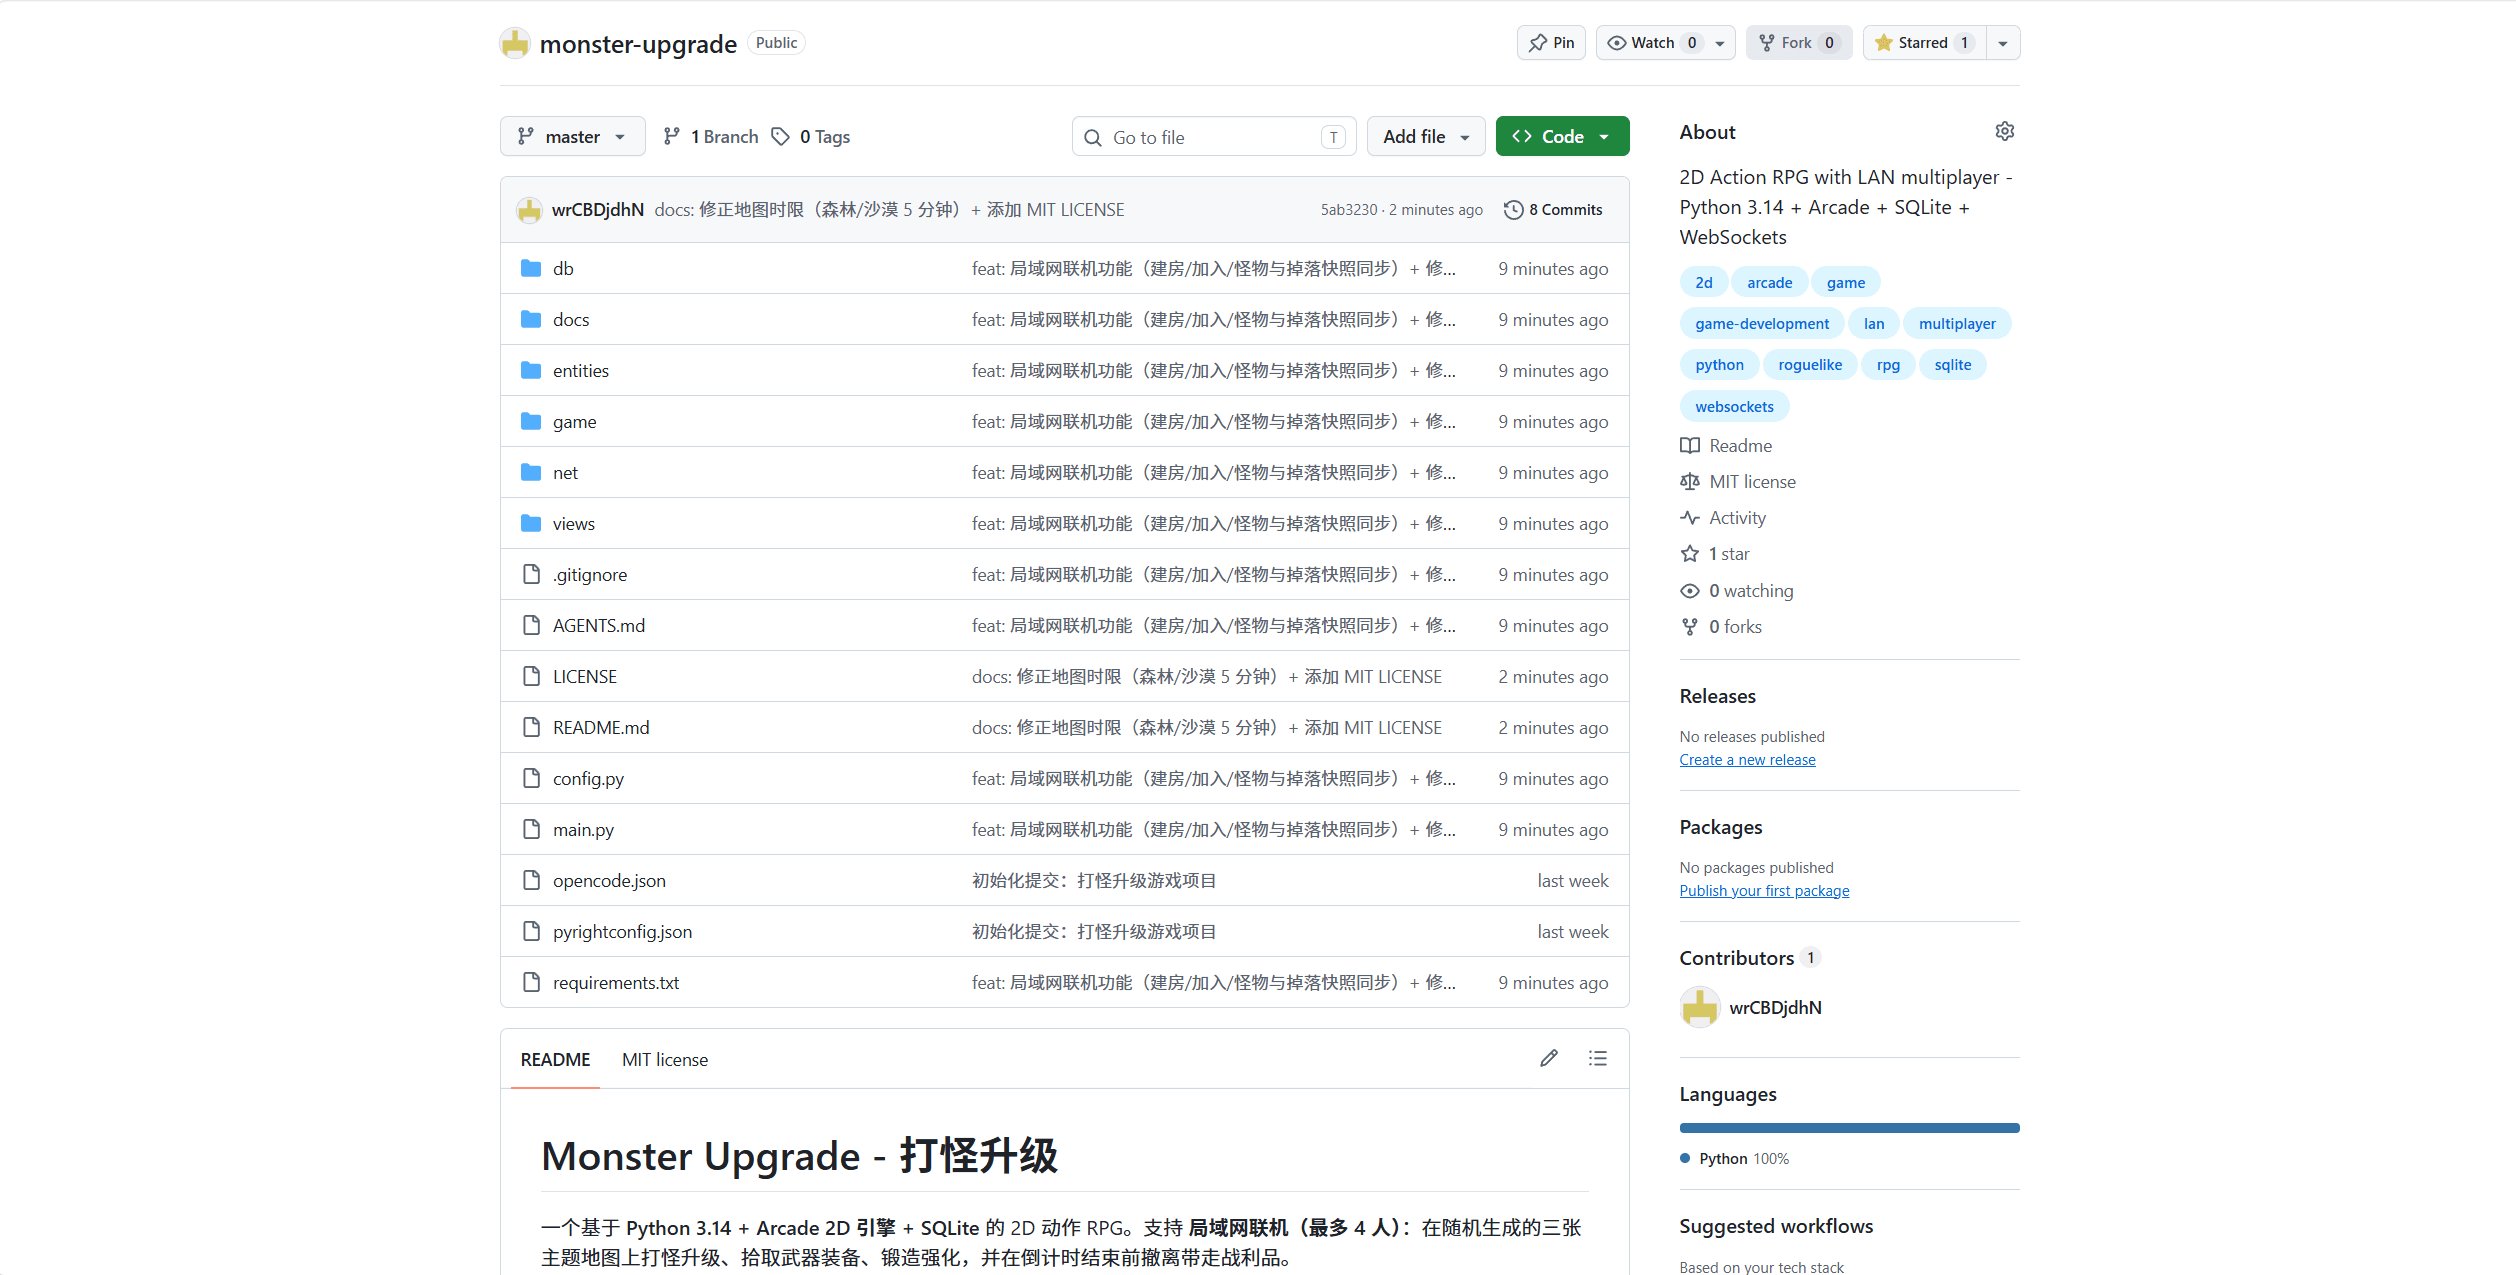Open the latest commit message docs link
This screenshot has width=2516, height=1275.
(889, 210)
